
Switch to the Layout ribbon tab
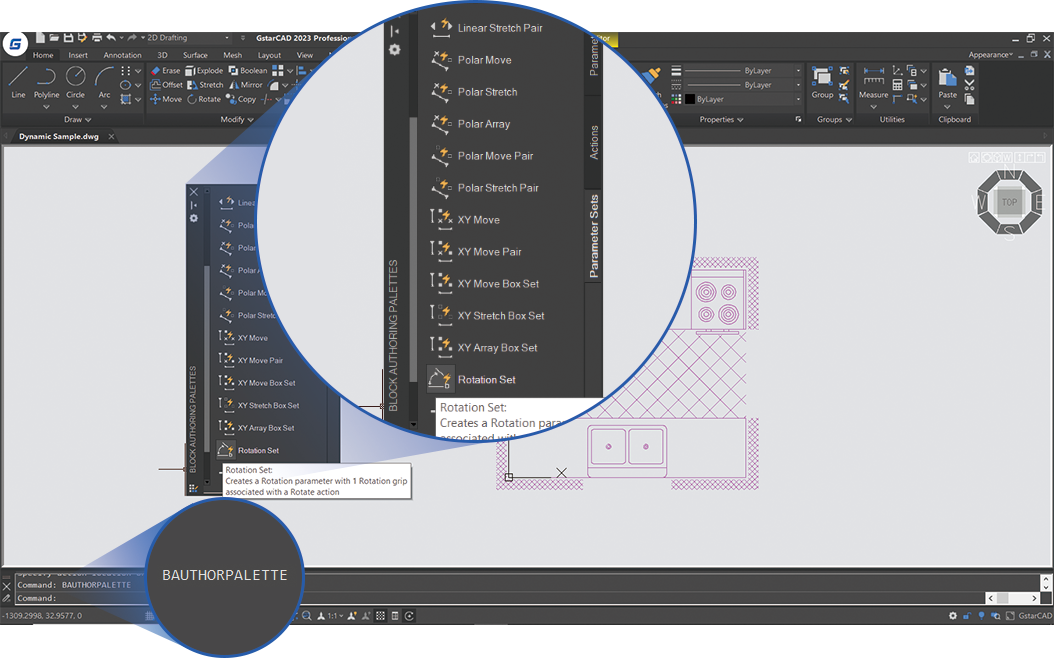(x=269, y=55)
